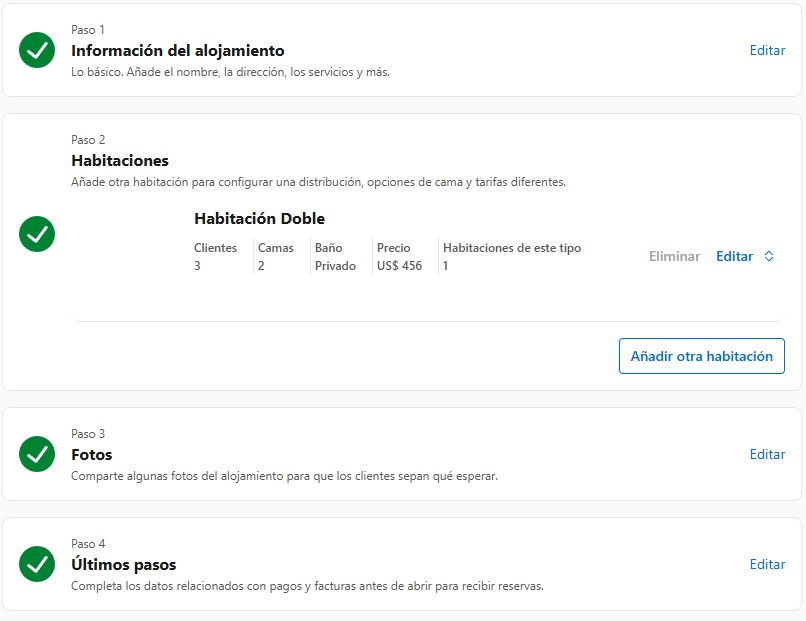The height and width of the screenshot is (621, 806).
Task: Click the Privado bathroom value
Action: tap(335, 266)
